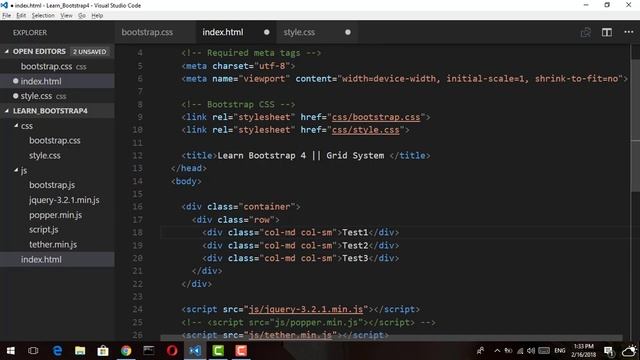Open the Selection menu

(43, 16)
